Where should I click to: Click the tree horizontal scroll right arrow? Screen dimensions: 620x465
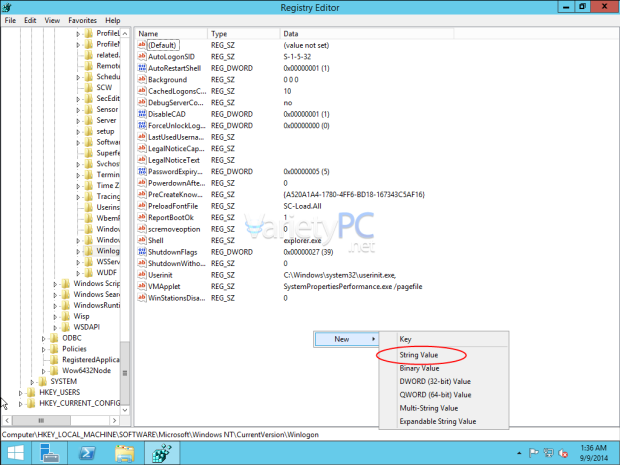(x=114, y=420)
